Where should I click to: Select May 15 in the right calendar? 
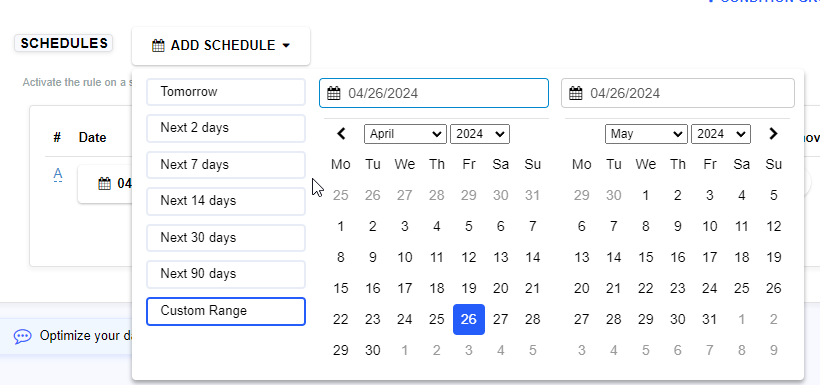pyautogui.click(x=646, y=257)
